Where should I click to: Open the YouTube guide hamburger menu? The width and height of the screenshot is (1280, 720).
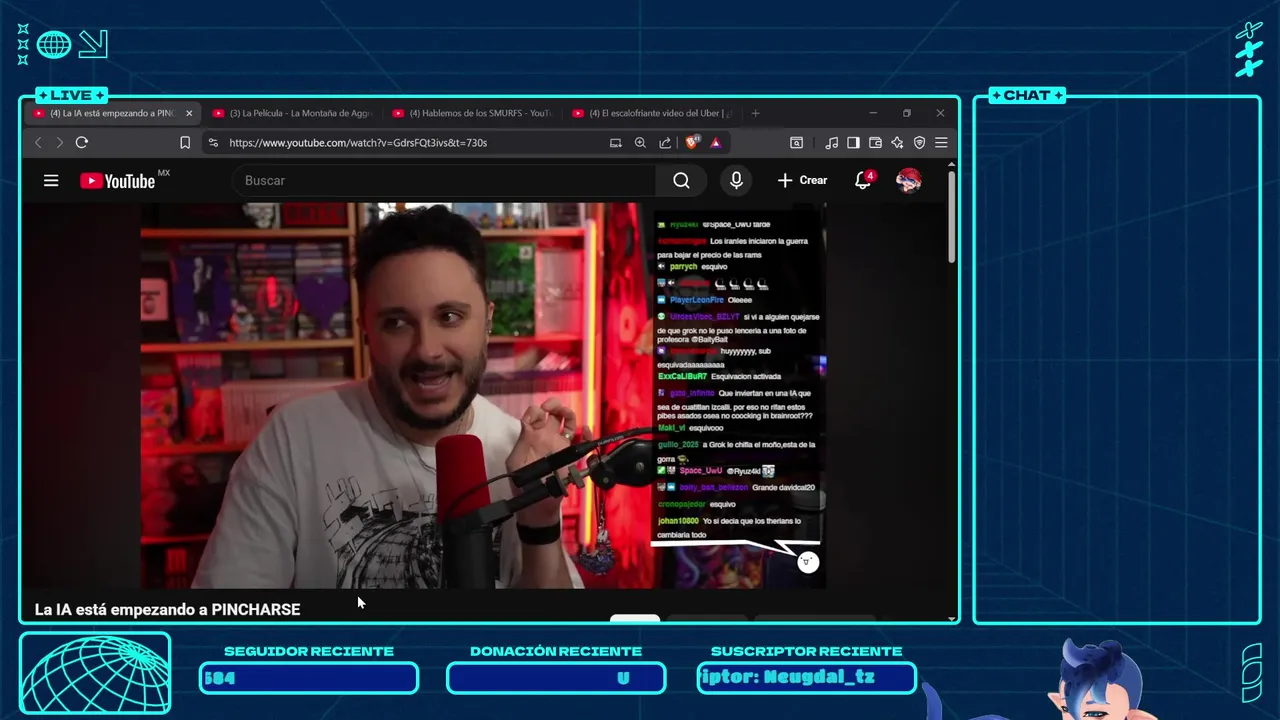point(51,181)
